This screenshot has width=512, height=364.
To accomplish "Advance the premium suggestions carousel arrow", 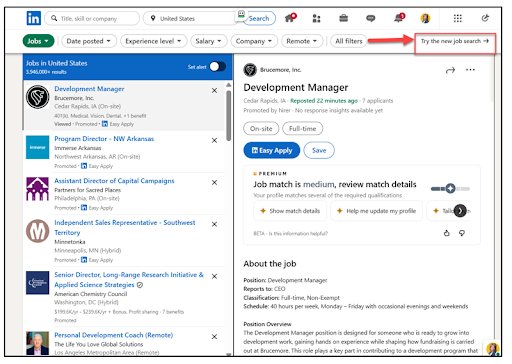I will (460, 211).
